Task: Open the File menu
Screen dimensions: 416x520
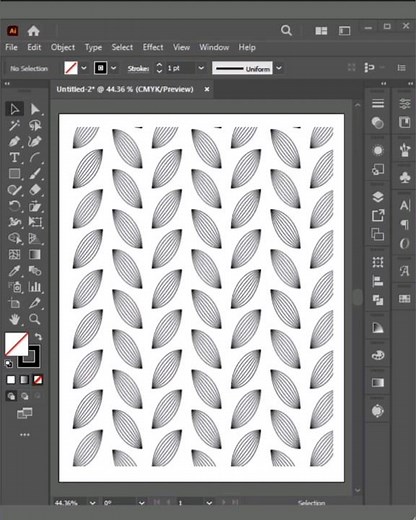Action: pos(11,47)
